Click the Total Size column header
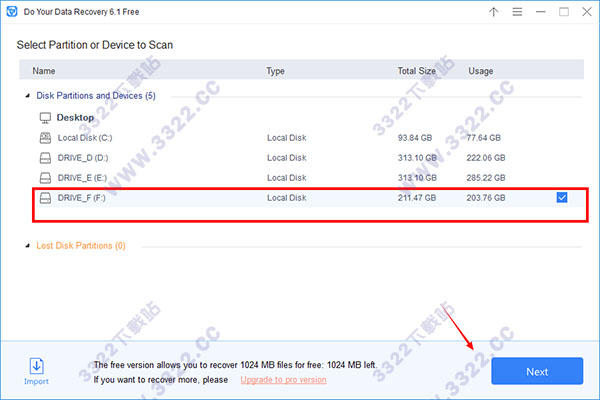 pyautogui.click(x=416, y=71)
